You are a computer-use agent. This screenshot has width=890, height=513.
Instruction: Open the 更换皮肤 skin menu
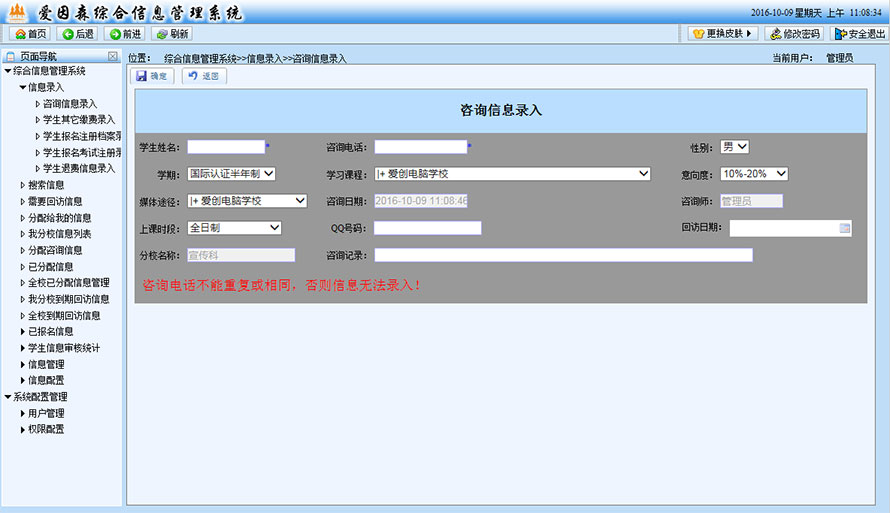click(x=723, y=34)
